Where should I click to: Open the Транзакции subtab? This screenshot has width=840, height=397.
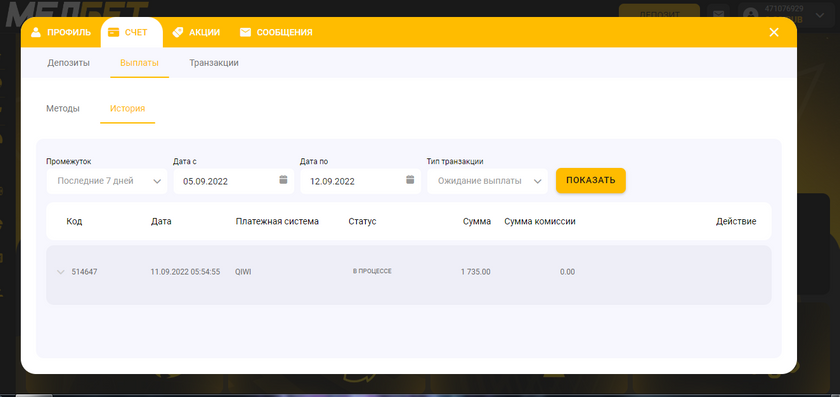coord(214,63)
